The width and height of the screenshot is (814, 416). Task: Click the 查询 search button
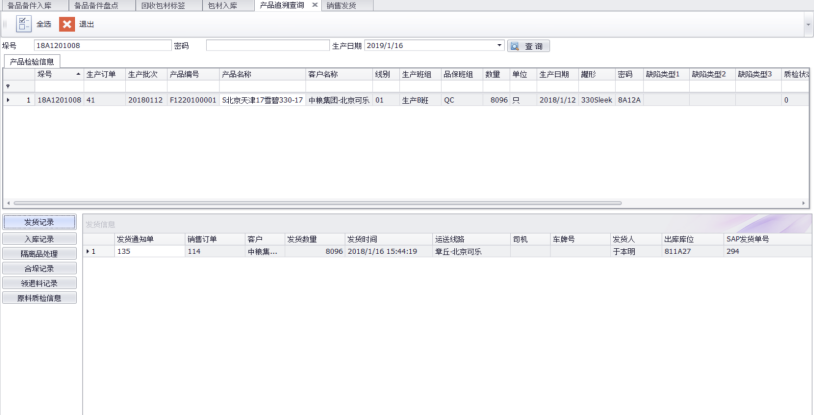pos(529,46)
